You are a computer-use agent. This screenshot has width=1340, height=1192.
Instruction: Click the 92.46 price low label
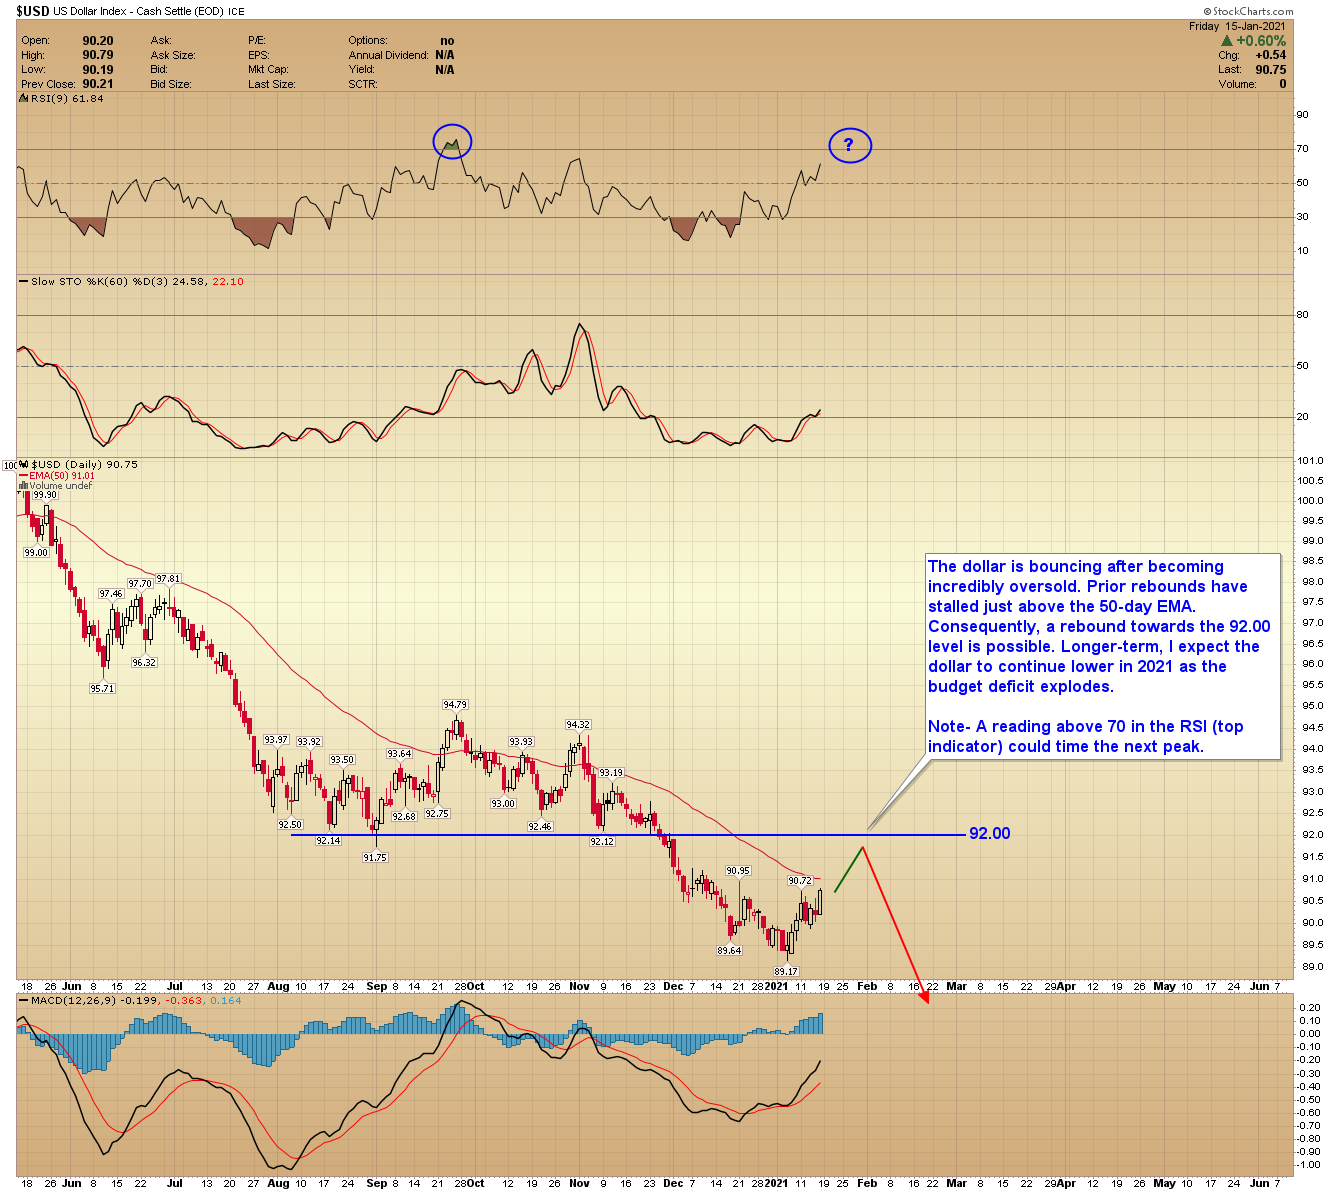coord(540,827)
